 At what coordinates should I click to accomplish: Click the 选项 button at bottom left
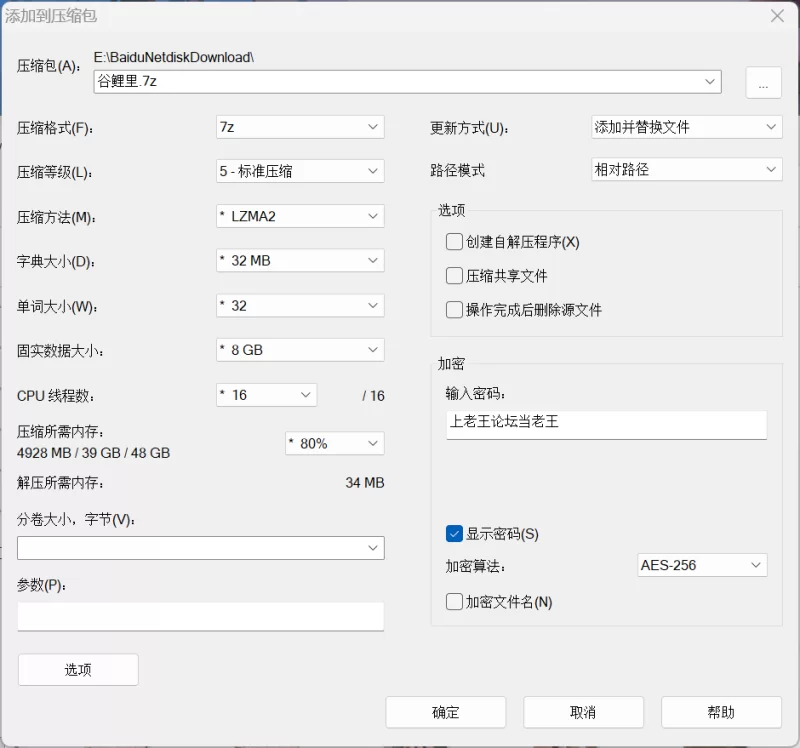coord(78,670)
